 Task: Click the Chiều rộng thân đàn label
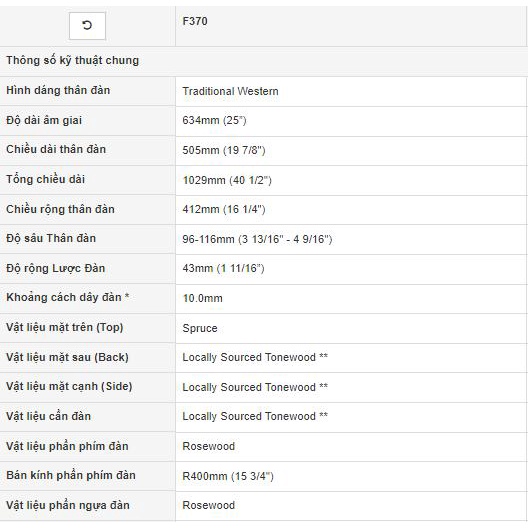point(60,209)
